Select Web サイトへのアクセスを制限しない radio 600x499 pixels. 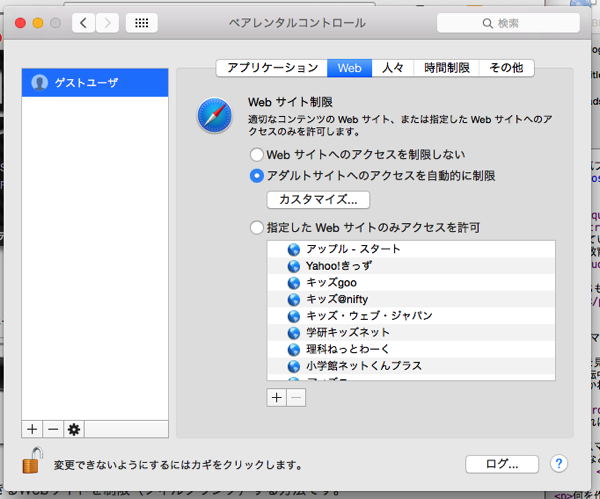click(x=256, y=155)
